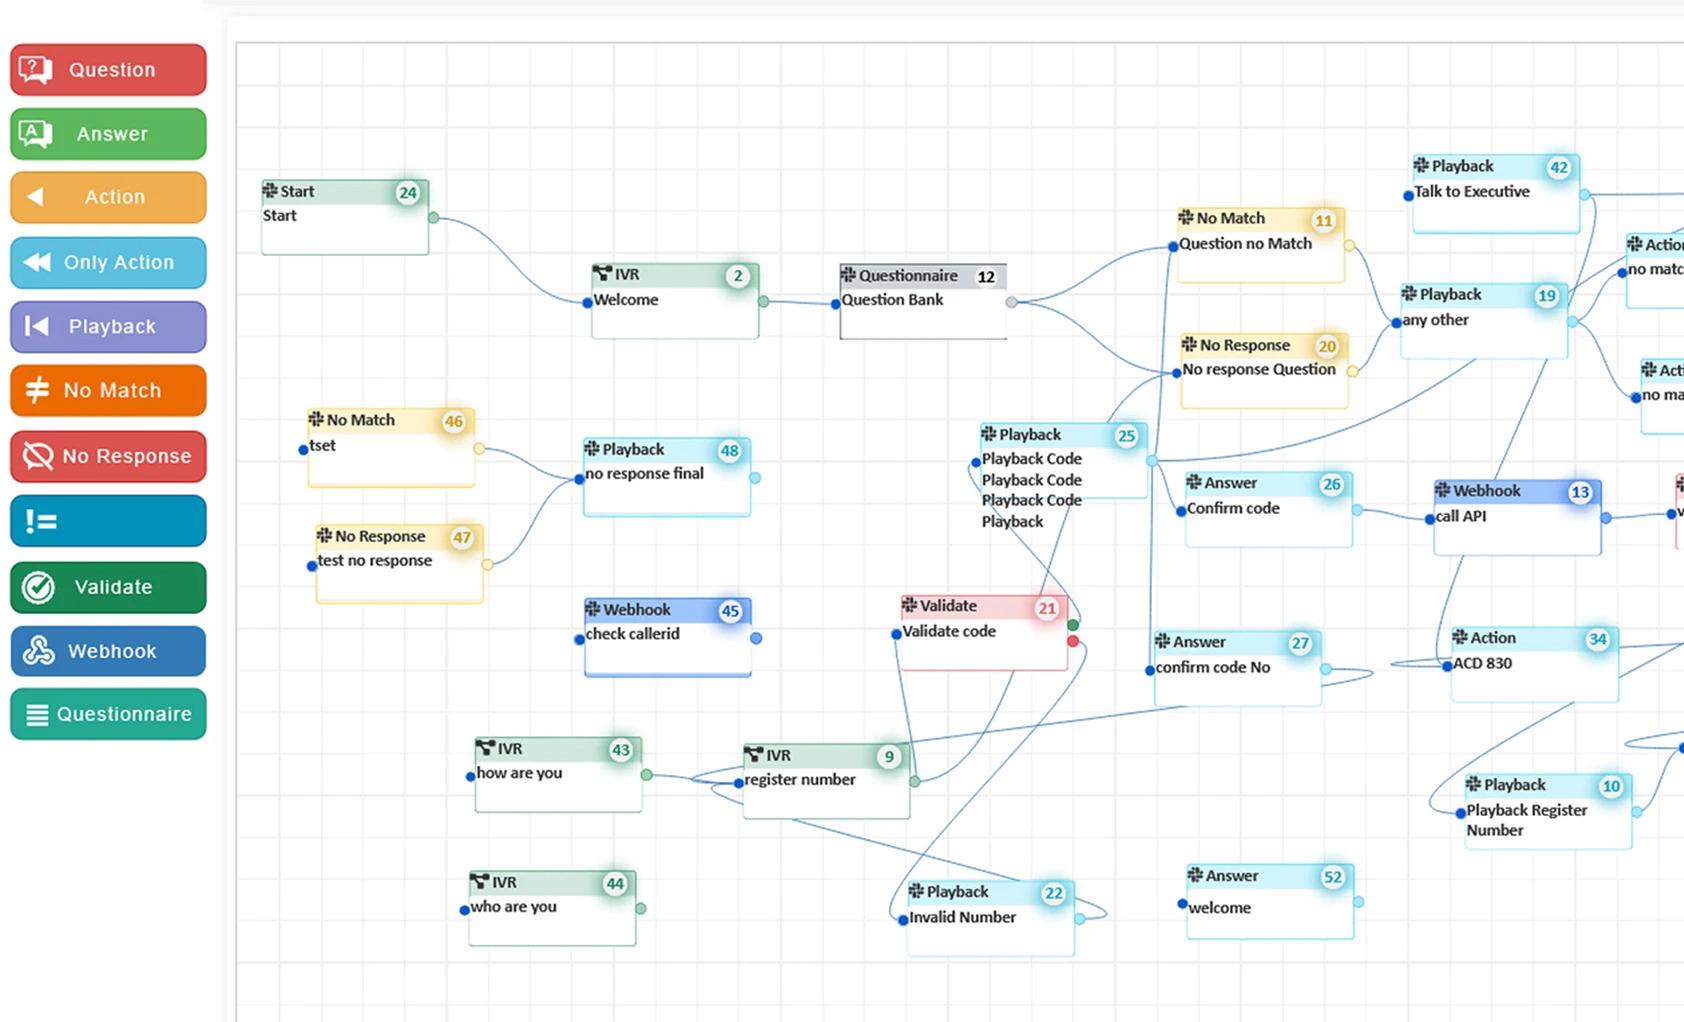The height and width of the screenshot is (1022, 1684).
Task: Click the blue != condition button
Action: pyautogui.click(x=108, y=521)
